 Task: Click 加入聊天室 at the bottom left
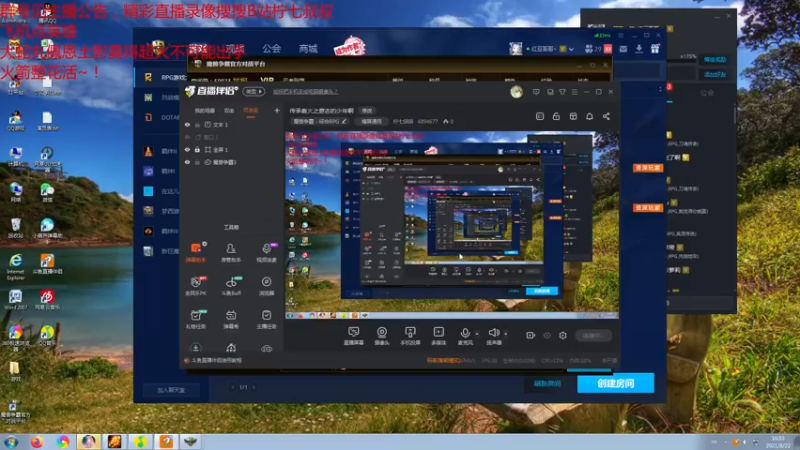pos(171,390)
